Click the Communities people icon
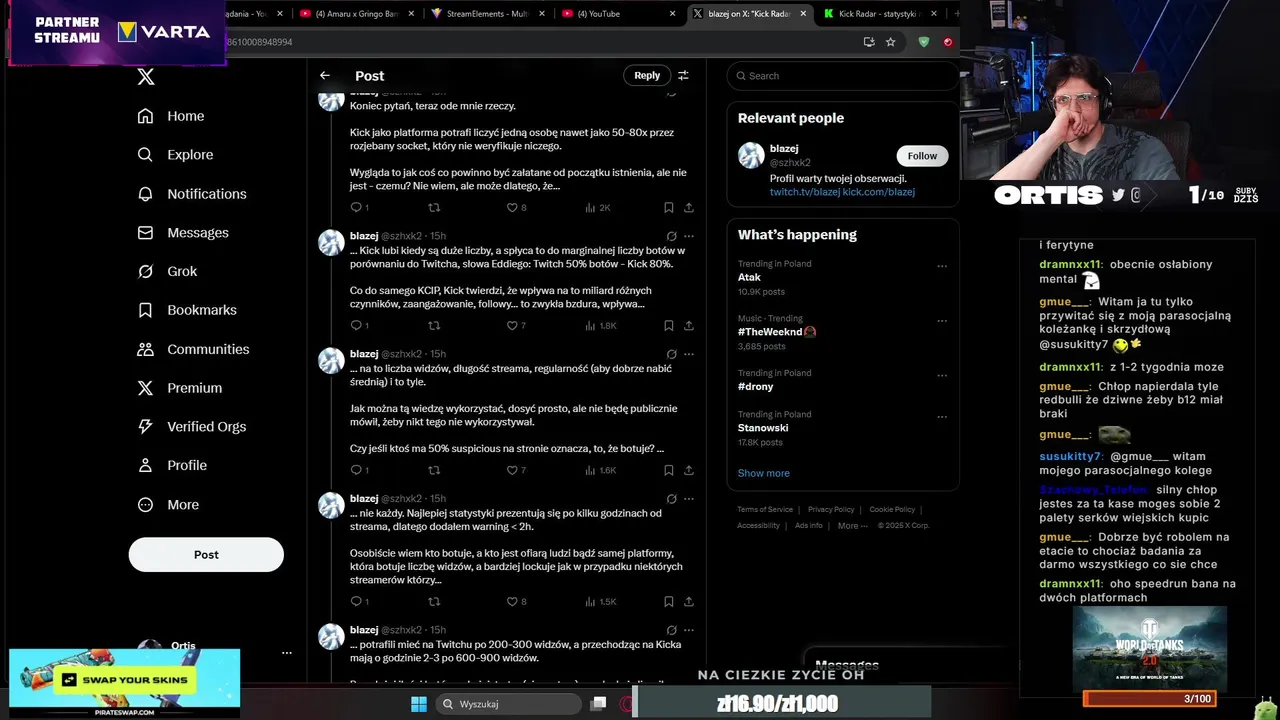The width and height of the screenshot is (1280, 720). tap(146, 349)
